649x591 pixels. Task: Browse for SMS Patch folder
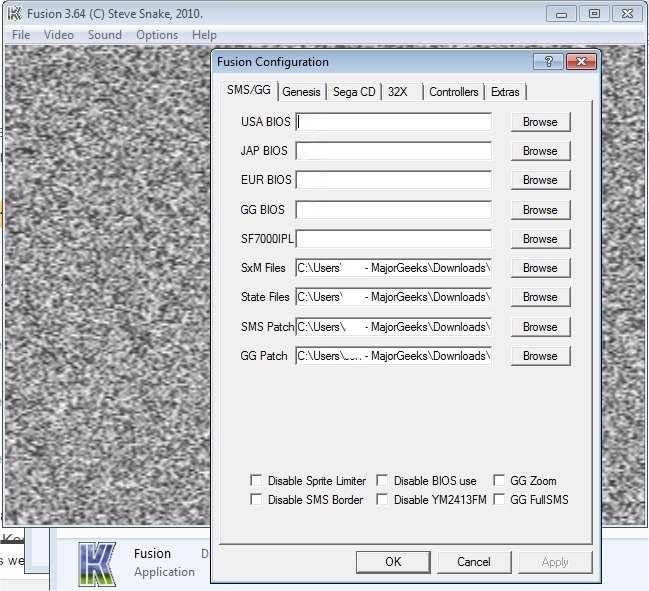tap(540, 327)
